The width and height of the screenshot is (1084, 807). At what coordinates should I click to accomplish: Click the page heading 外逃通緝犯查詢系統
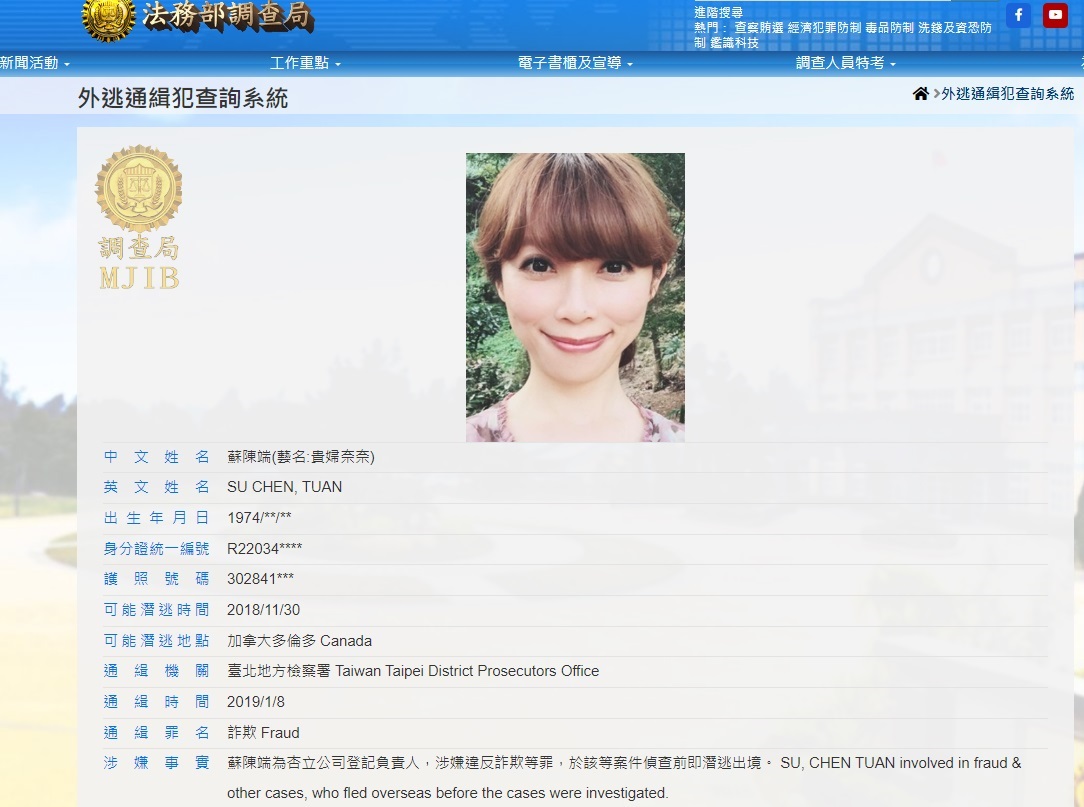pyautogui.click(x=183, y=98)
